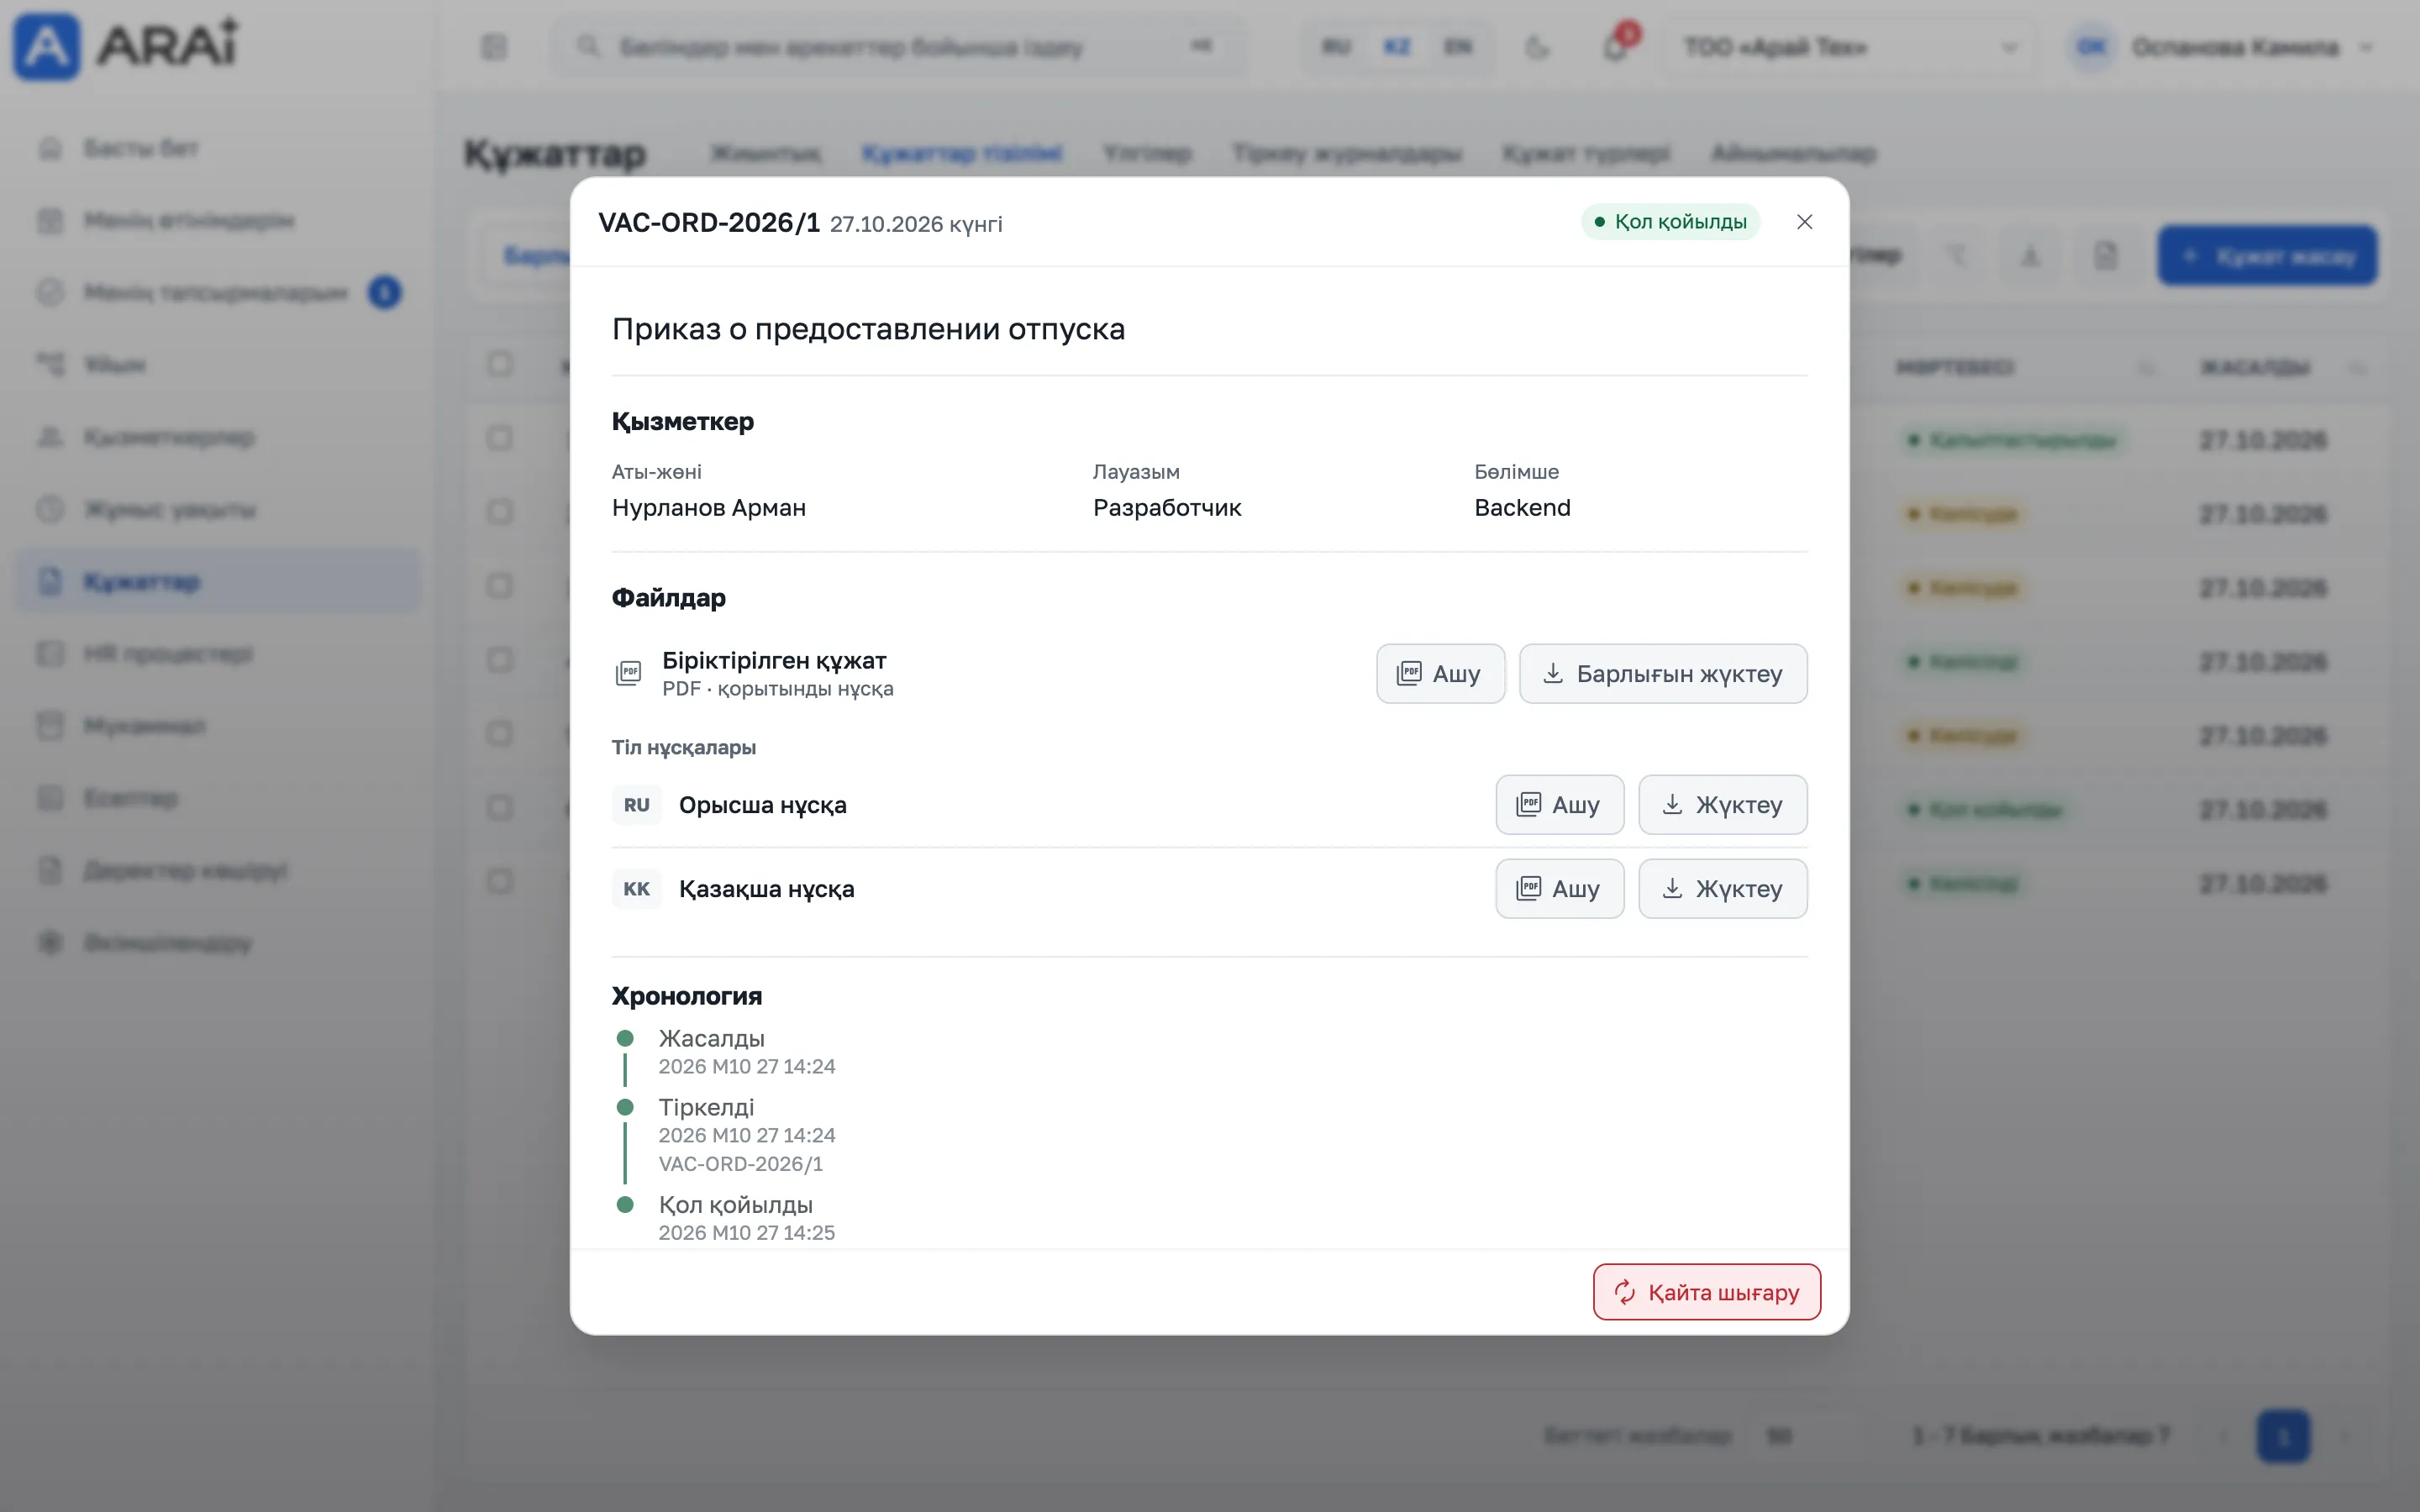Image resolution: width=2420 pixels, height=1512 pixels.
Task: Switch interface language to EN
Action: coord(1458,47)
